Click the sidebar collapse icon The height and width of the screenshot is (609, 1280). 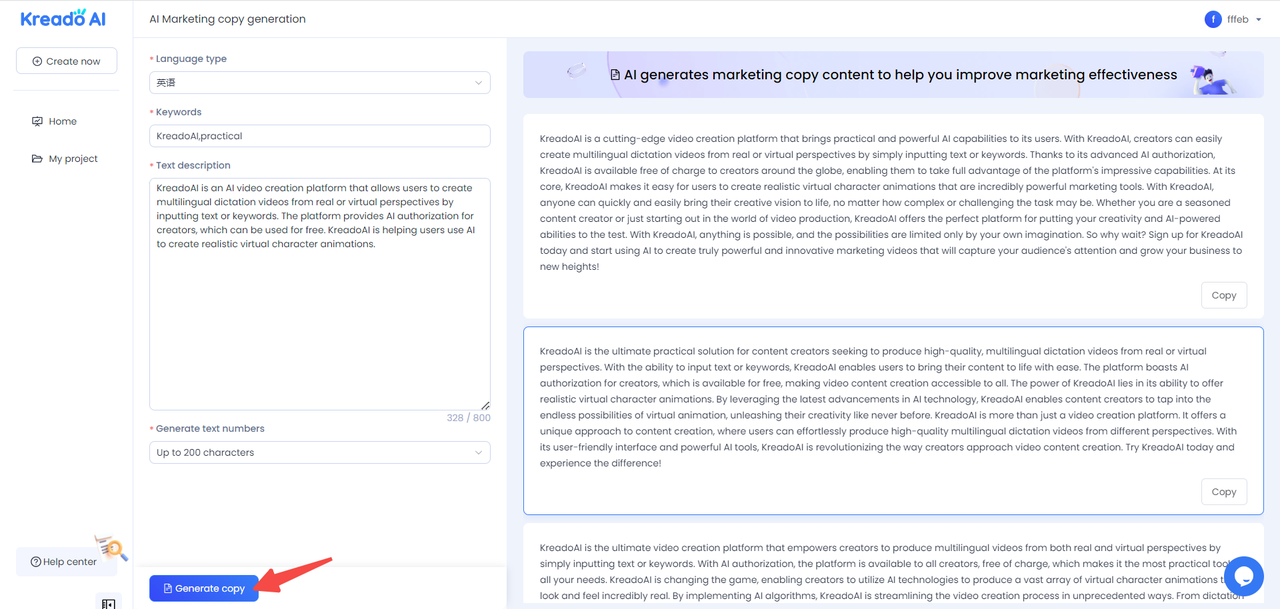[109, 603]
